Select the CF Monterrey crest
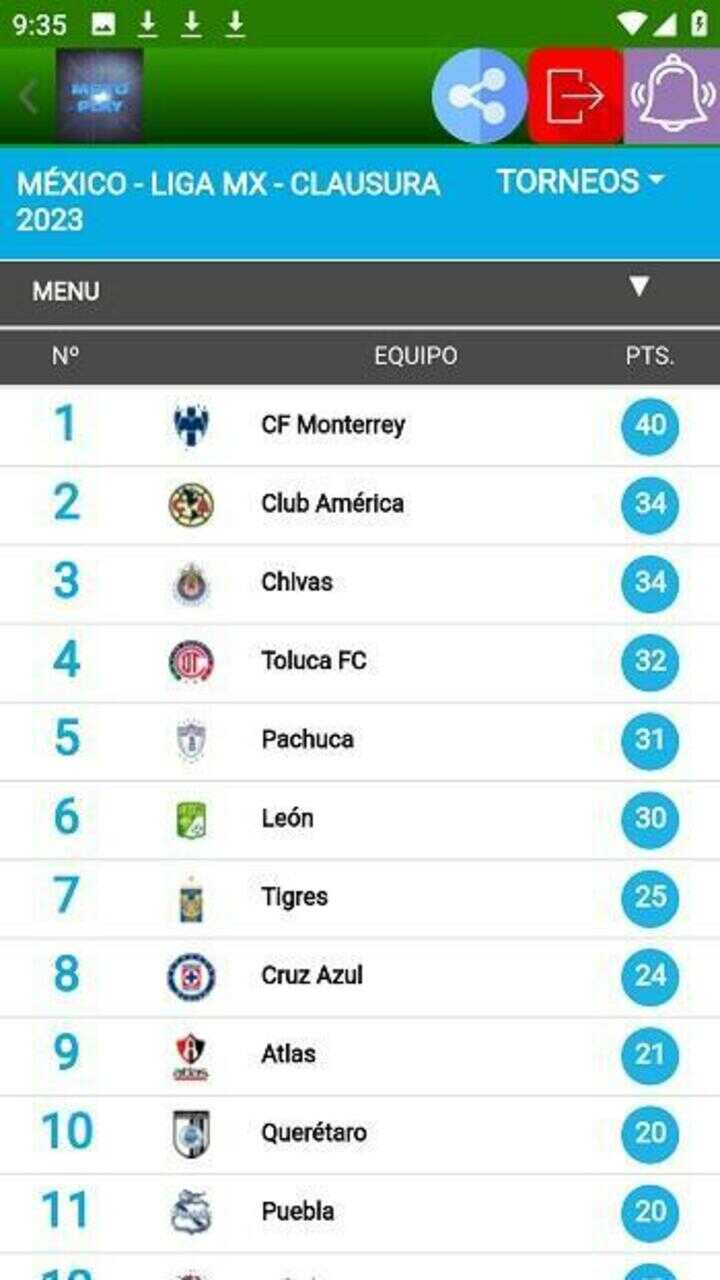This screenshot has height=1280, width=720. [x=190, y=426]
